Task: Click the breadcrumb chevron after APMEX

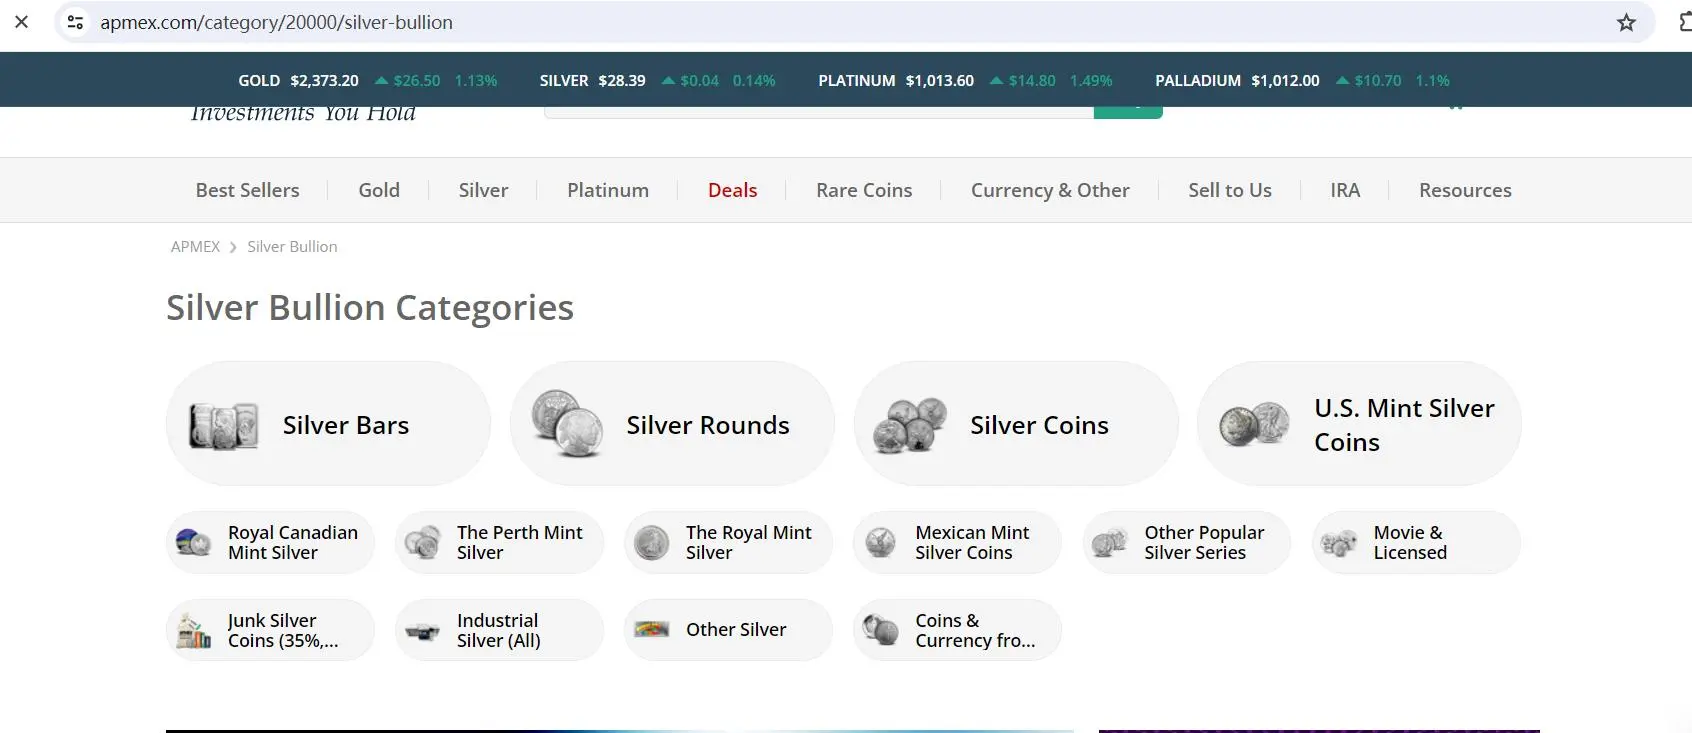Action: (233, 247)
